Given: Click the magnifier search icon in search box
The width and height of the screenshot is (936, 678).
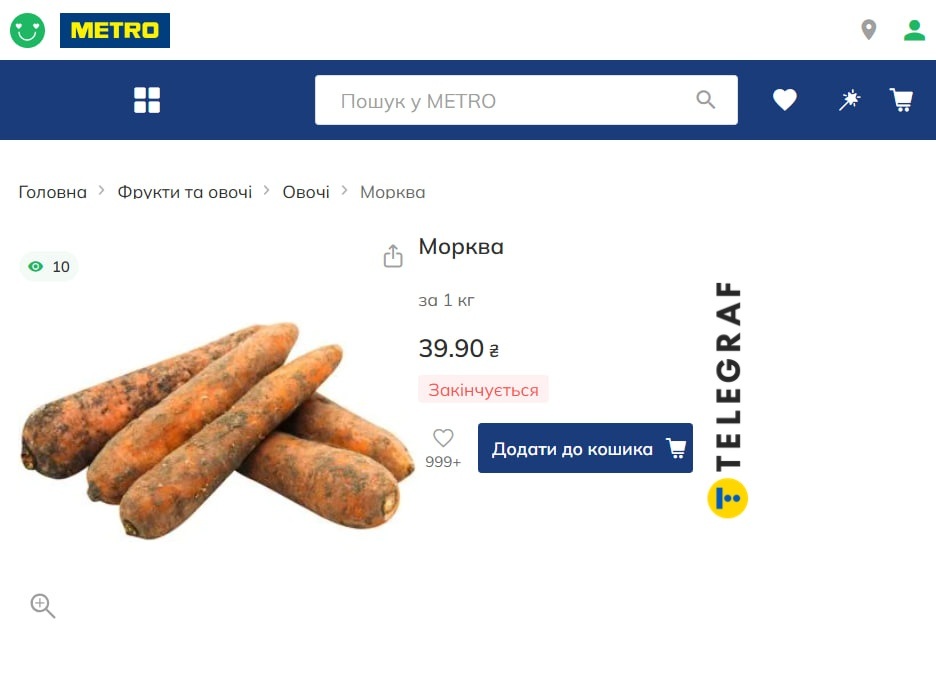Looking at the screenshot, I should tap(706, 100).
